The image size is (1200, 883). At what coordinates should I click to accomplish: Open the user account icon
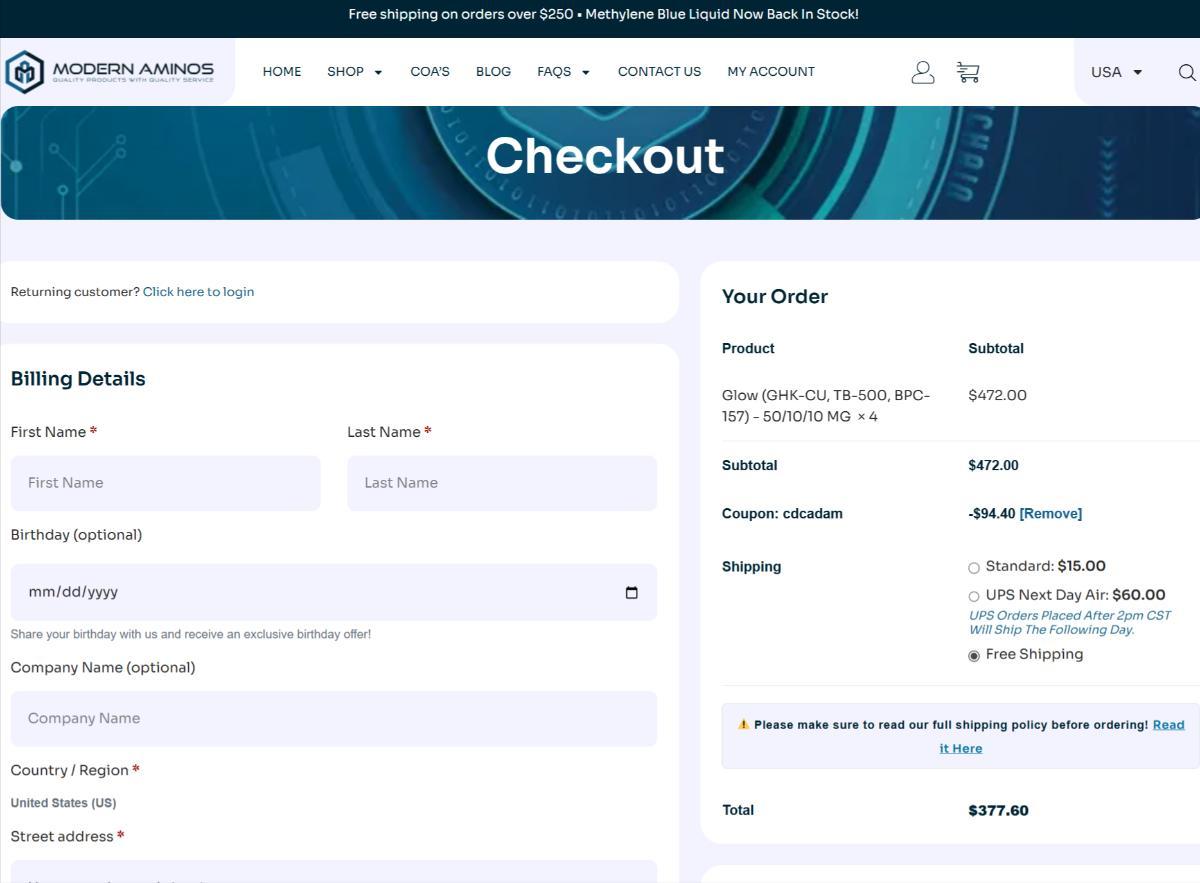(922, 72)
